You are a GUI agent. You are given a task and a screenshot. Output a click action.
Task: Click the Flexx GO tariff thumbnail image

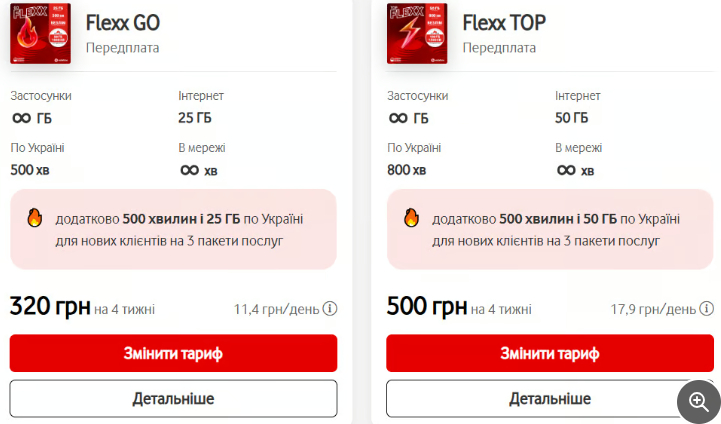point(41,34)
